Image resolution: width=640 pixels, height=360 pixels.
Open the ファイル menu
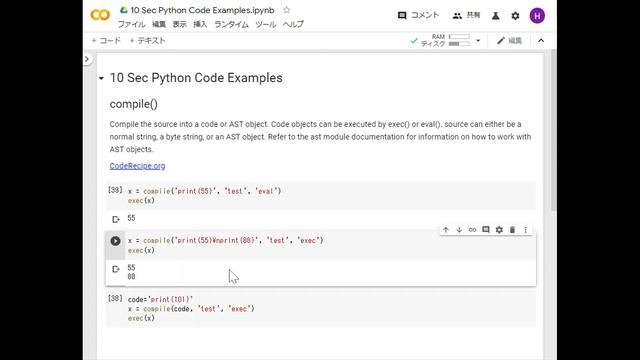pos(131,24)
